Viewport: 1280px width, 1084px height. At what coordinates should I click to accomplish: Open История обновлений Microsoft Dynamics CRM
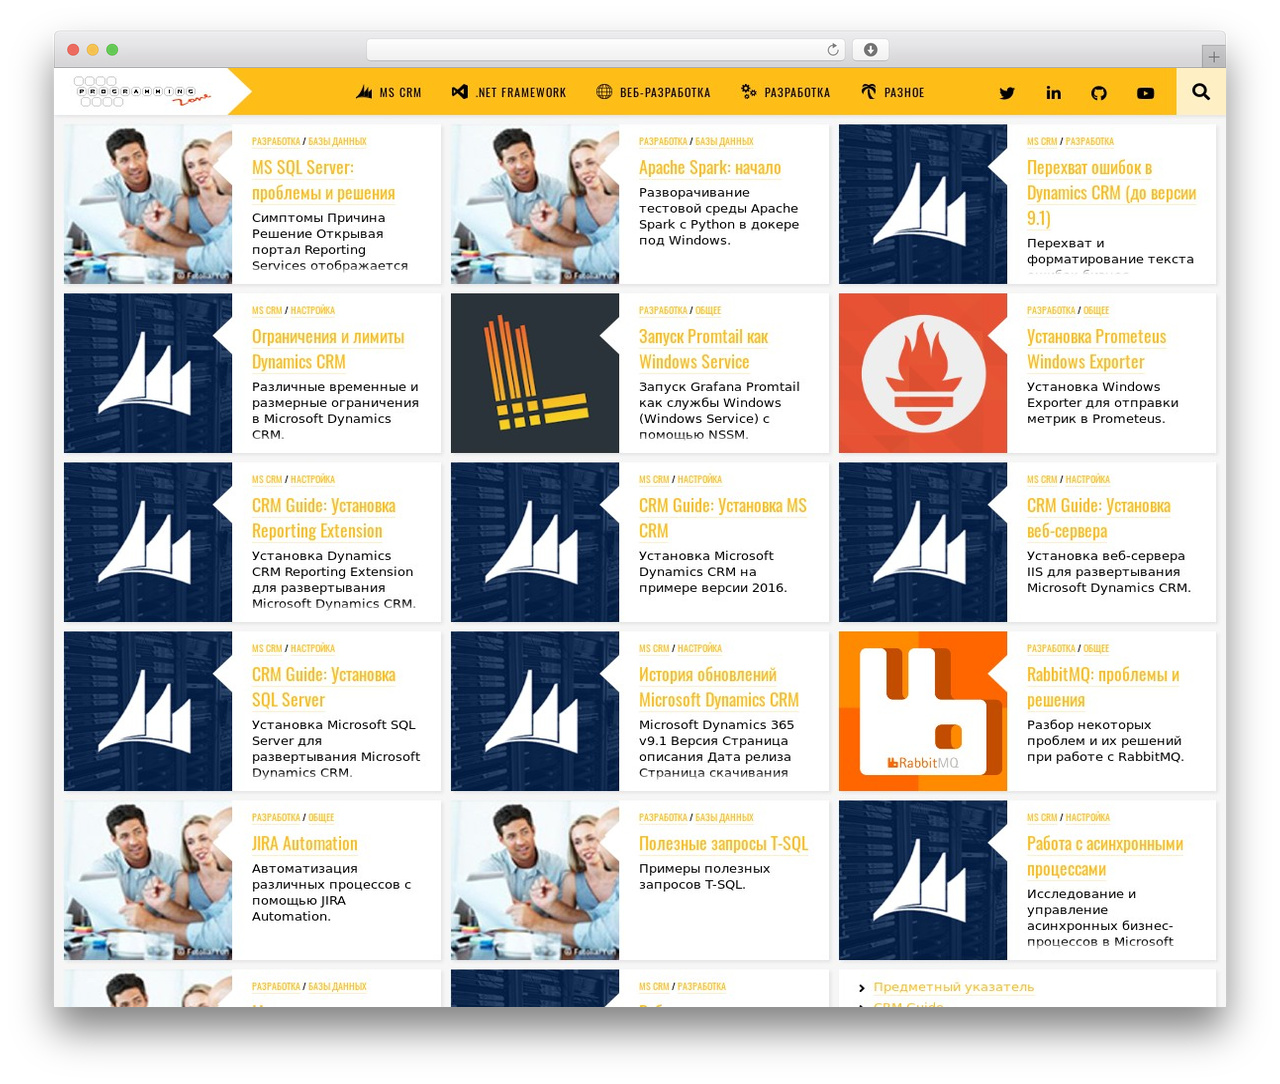pos(719,687)
